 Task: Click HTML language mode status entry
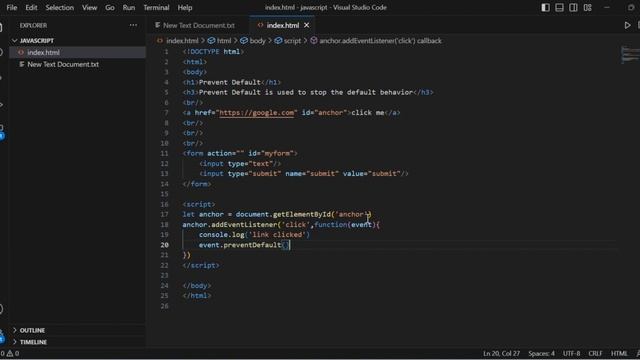[x=619, y=353]
